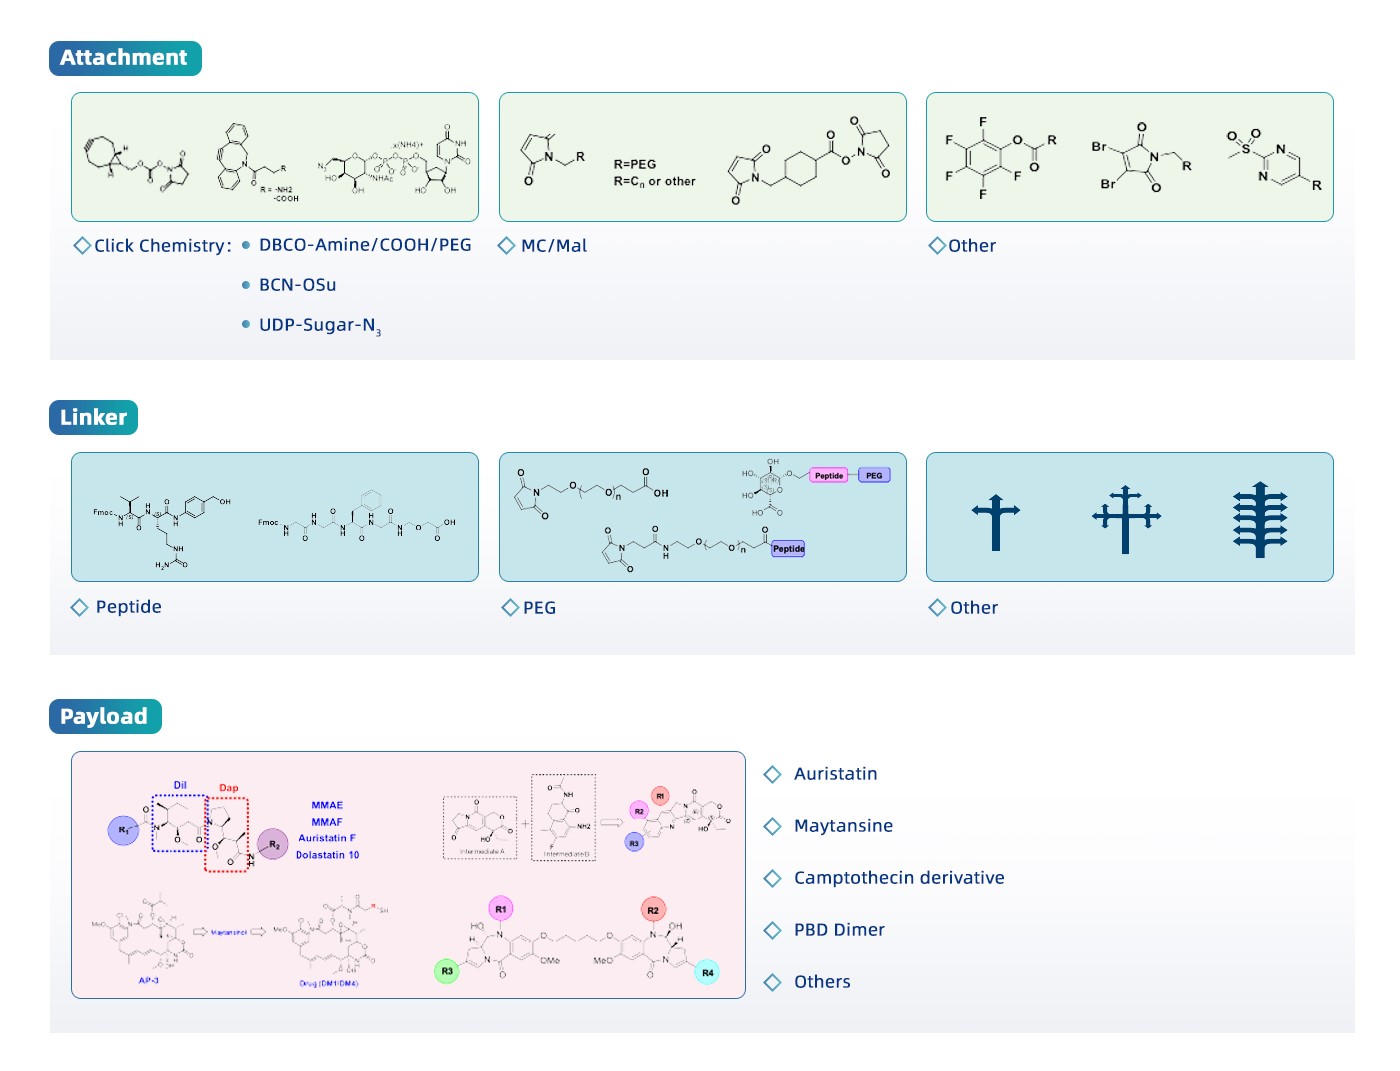This screenshot has height=1071, width=1400.
Task: Click the MMAE label in payload diagram
Action: (x=327, y=805)
